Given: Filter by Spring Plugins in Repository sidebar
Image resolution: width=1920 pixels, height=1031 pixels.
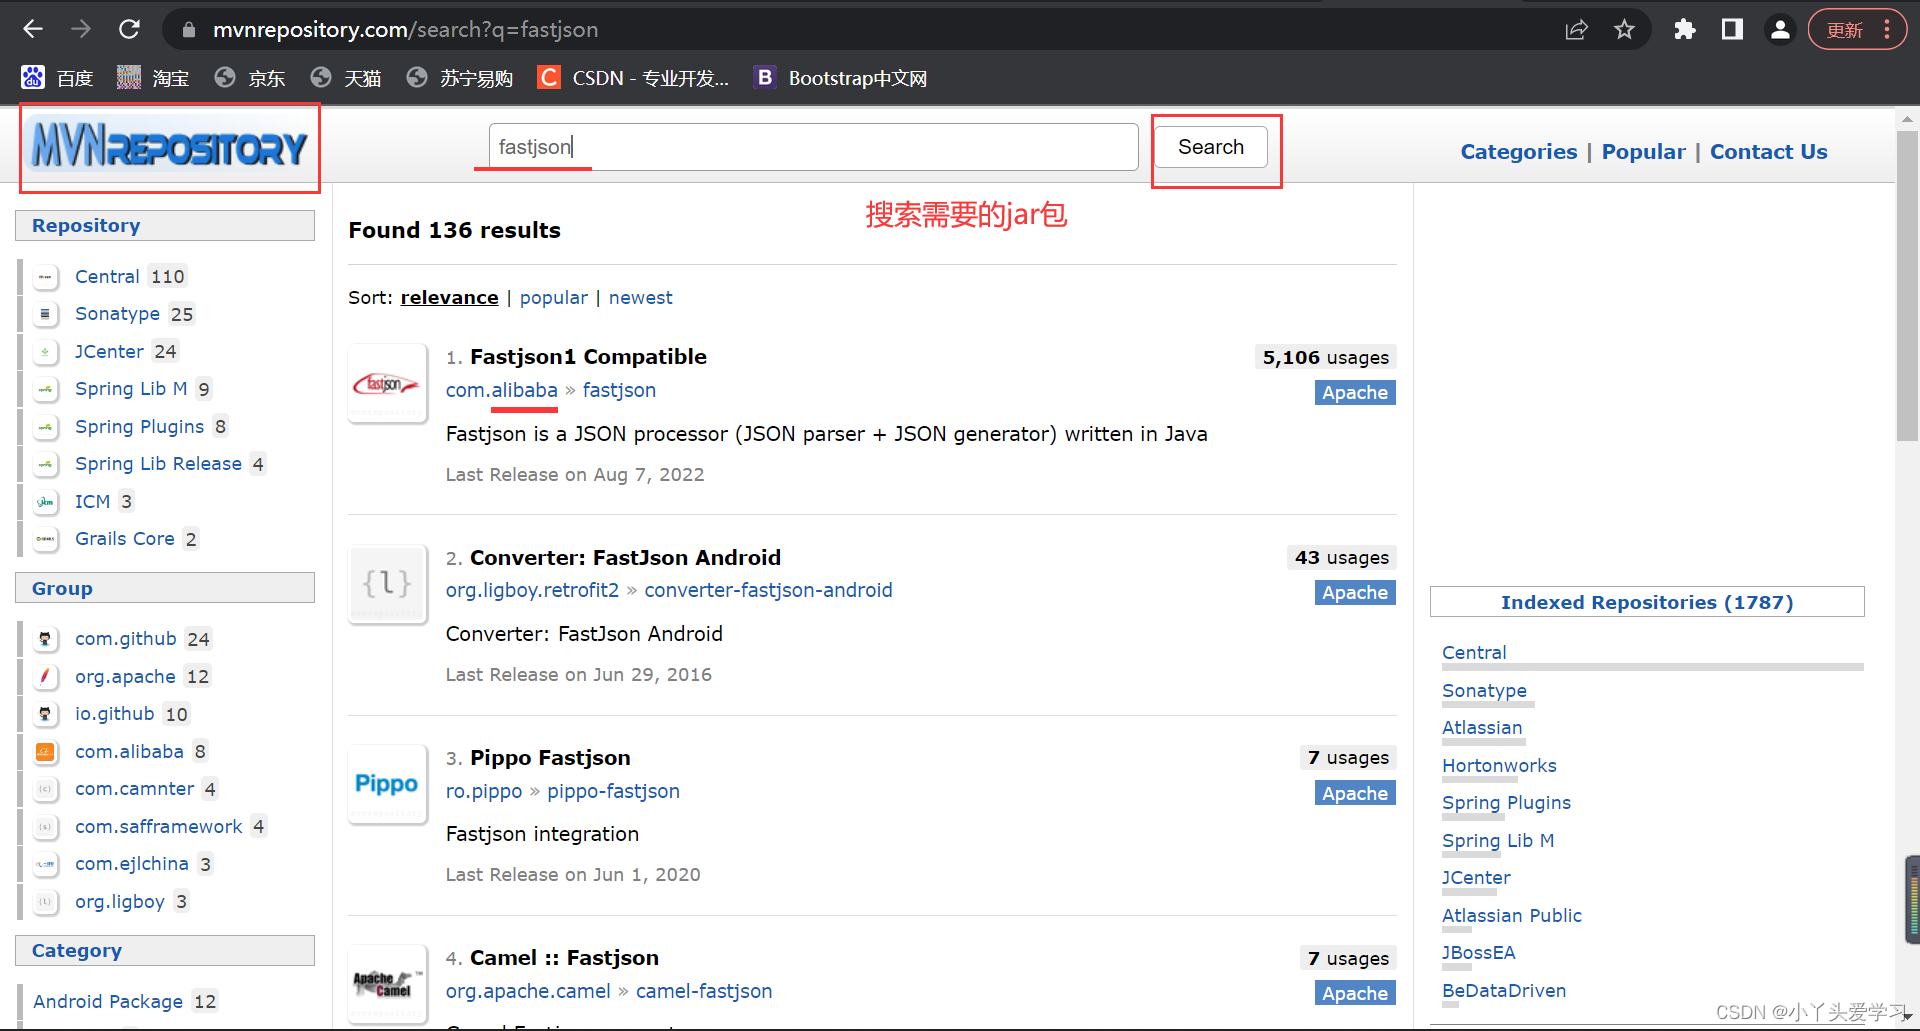Looking at the screenshot, I should click(139, 426).
